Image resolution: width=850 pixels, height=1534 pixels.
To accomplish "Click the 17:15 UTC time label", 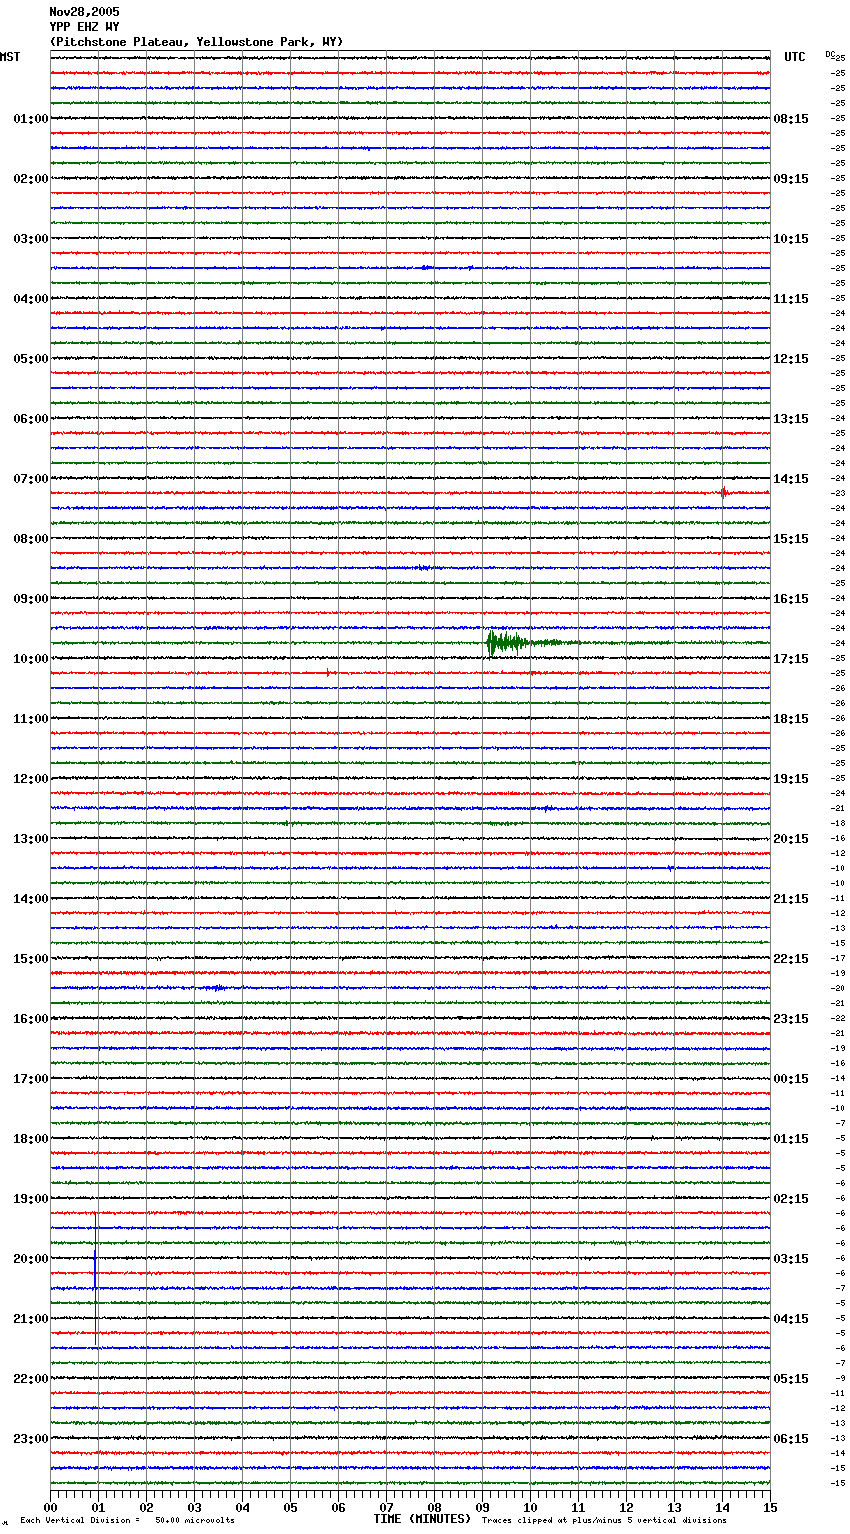I will pos(791,659).
